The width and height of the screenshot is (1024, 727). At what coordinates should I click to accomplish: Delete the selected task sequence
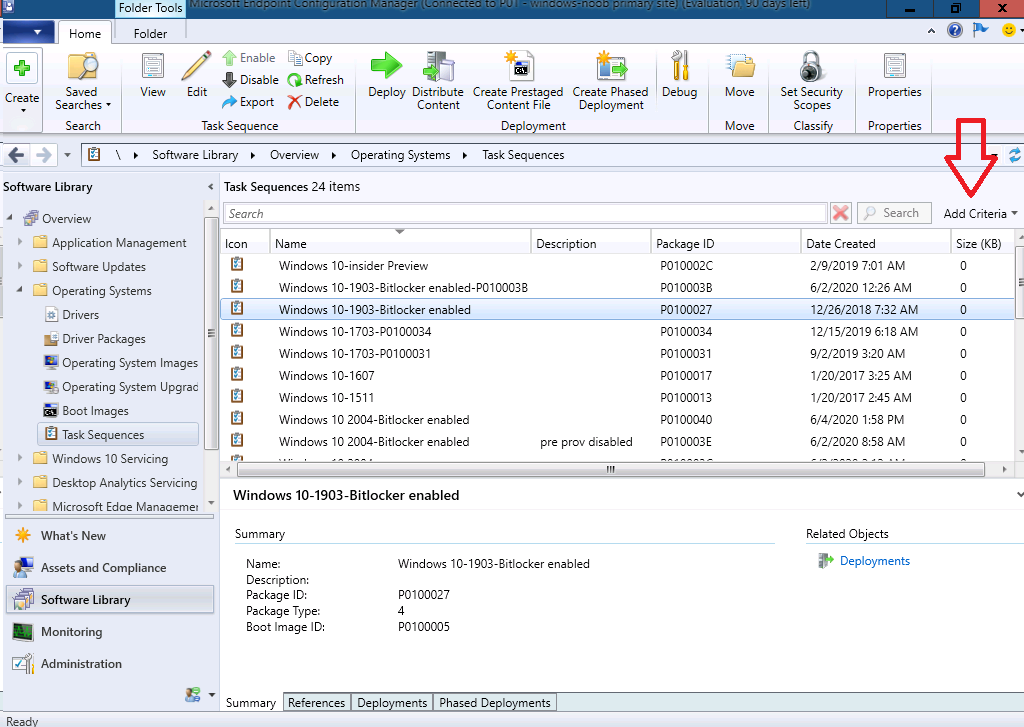point(313,102)
